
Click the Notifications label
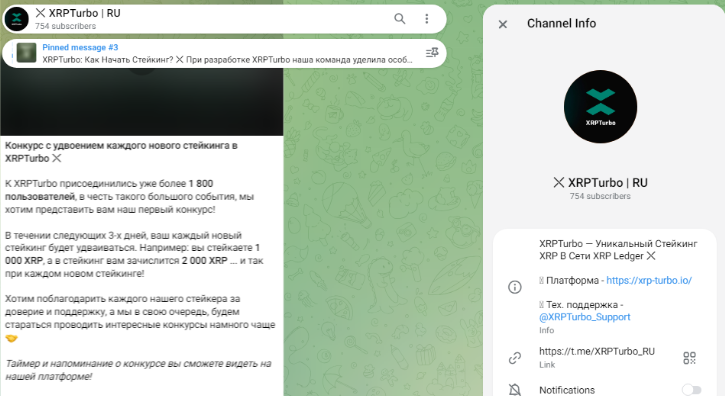click(567, 390)
